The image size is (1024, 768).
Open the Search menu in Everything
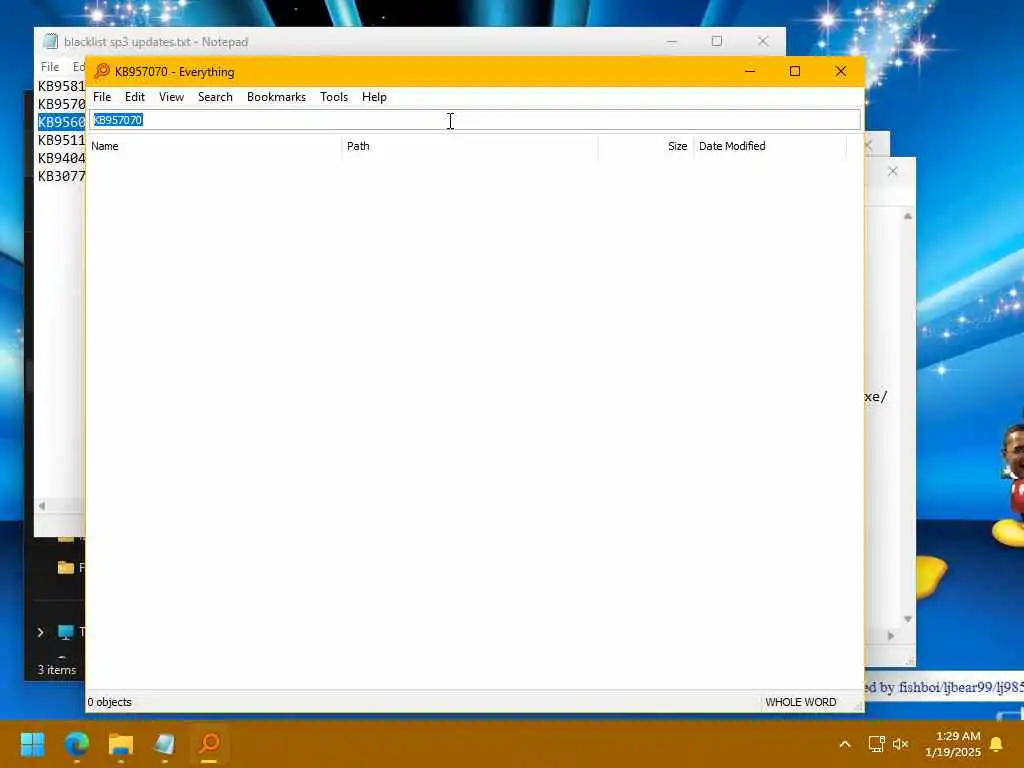(215, 97)
